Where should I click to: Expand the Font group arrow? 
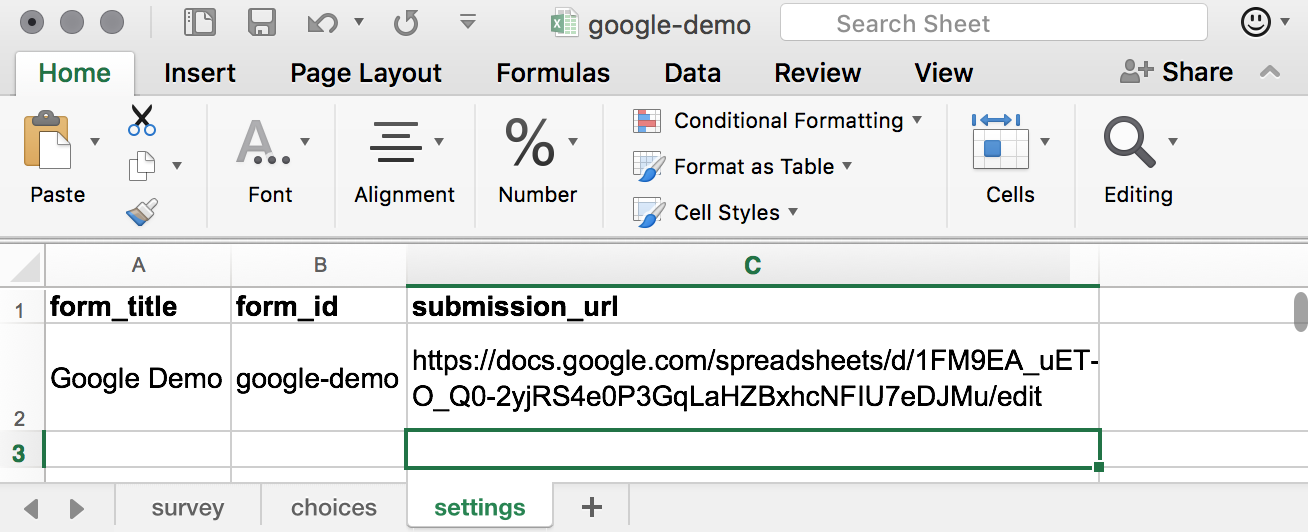(304, 142)
